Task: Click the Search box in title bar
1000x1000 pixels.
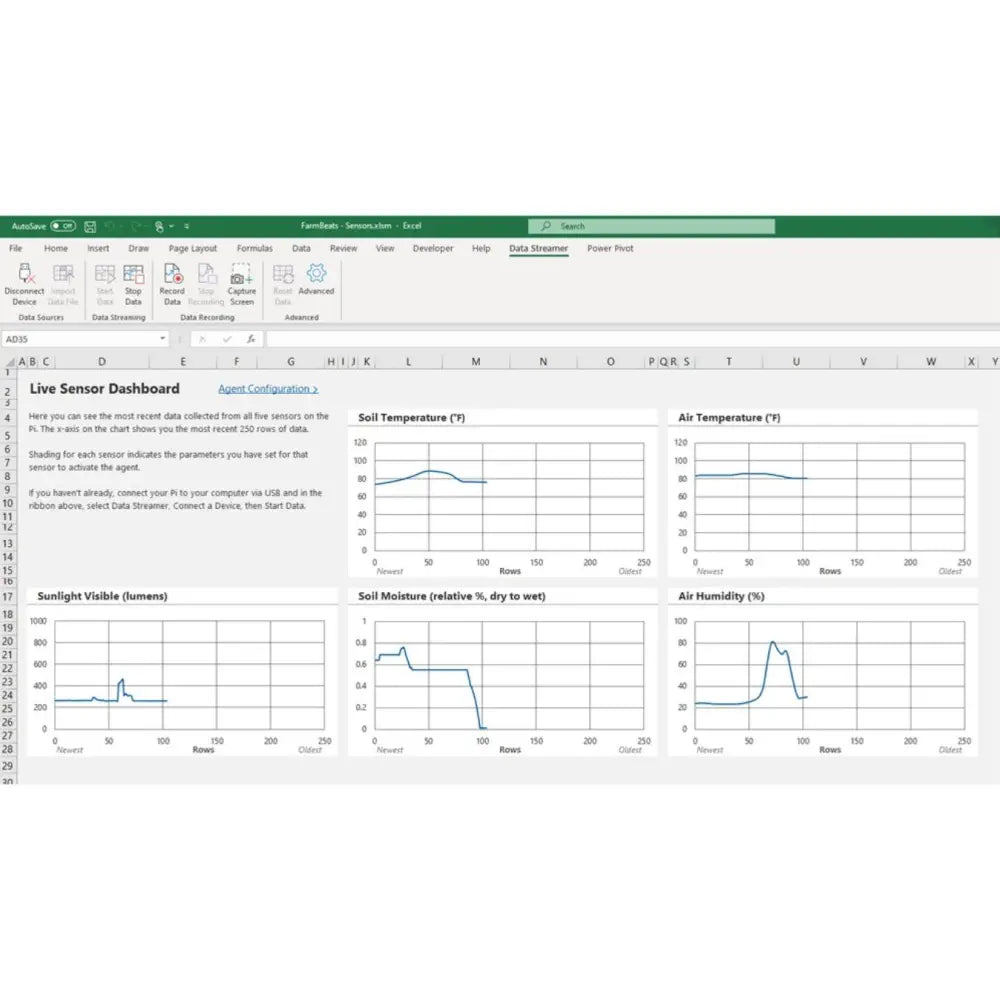Action: pyautogui.click(x=651, y=227)
